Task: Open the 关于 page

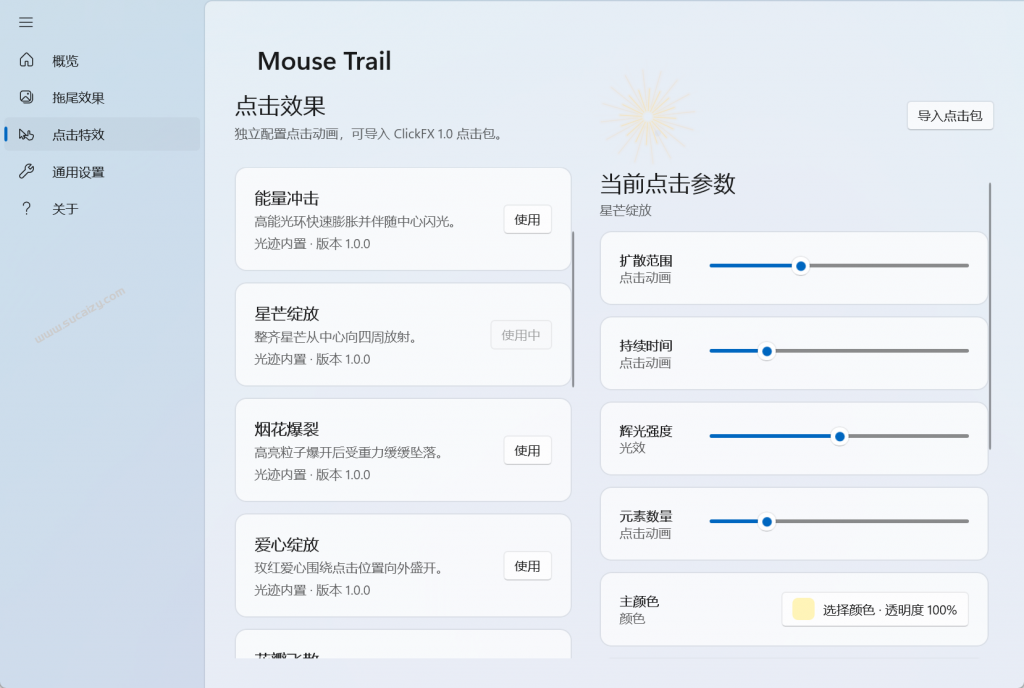Action: [x=103, y=209]
